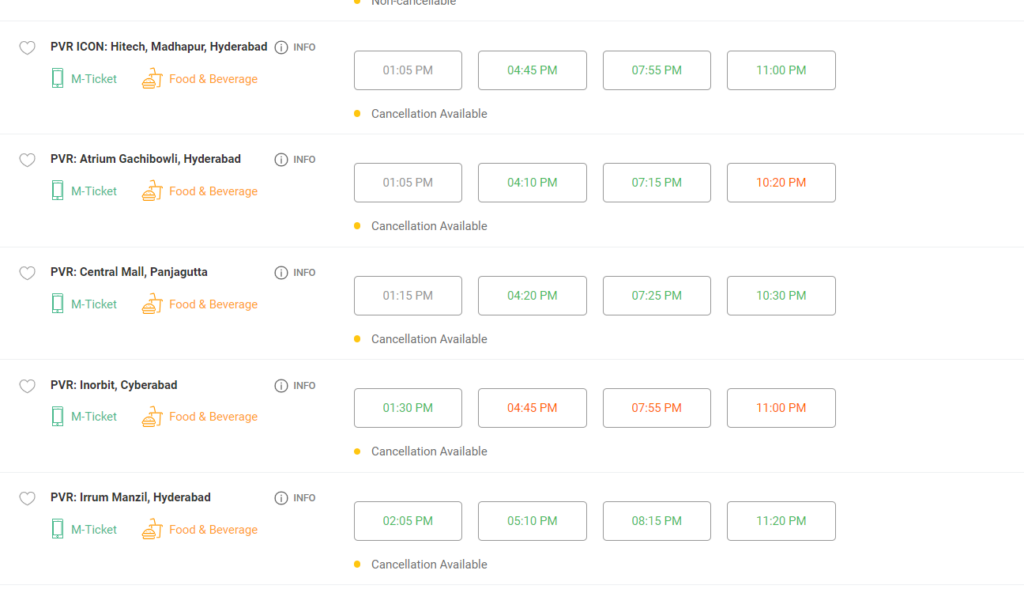Open PVR: Central Mall, Panjagutta cinema name
Image resolution: width=1024 pixels, height=593 pixels.
(x=129, y=272)
